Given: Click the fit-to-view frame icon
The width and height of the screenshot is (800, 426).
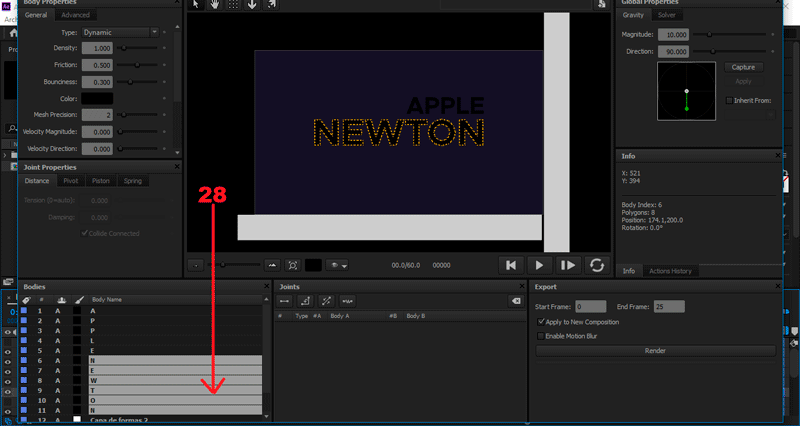Looking at the screenshot, I should click(293, 265).
